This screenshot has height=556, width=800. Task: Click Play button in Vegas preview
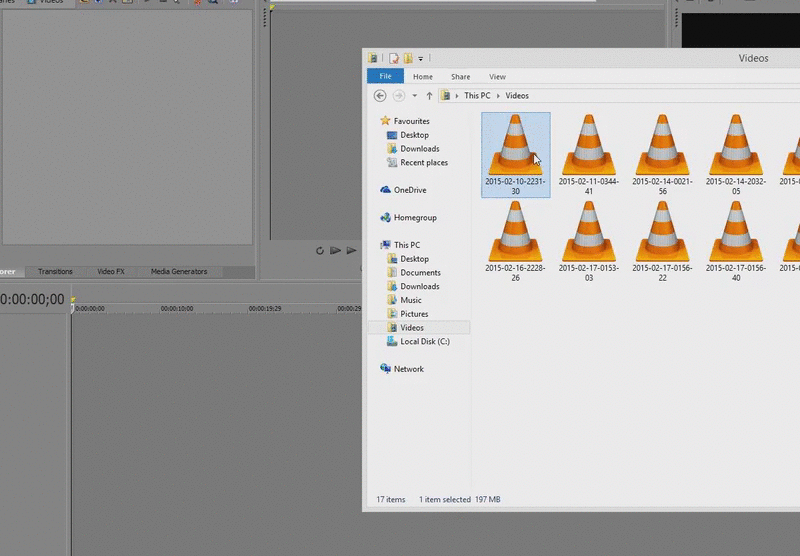coord(351,250)
